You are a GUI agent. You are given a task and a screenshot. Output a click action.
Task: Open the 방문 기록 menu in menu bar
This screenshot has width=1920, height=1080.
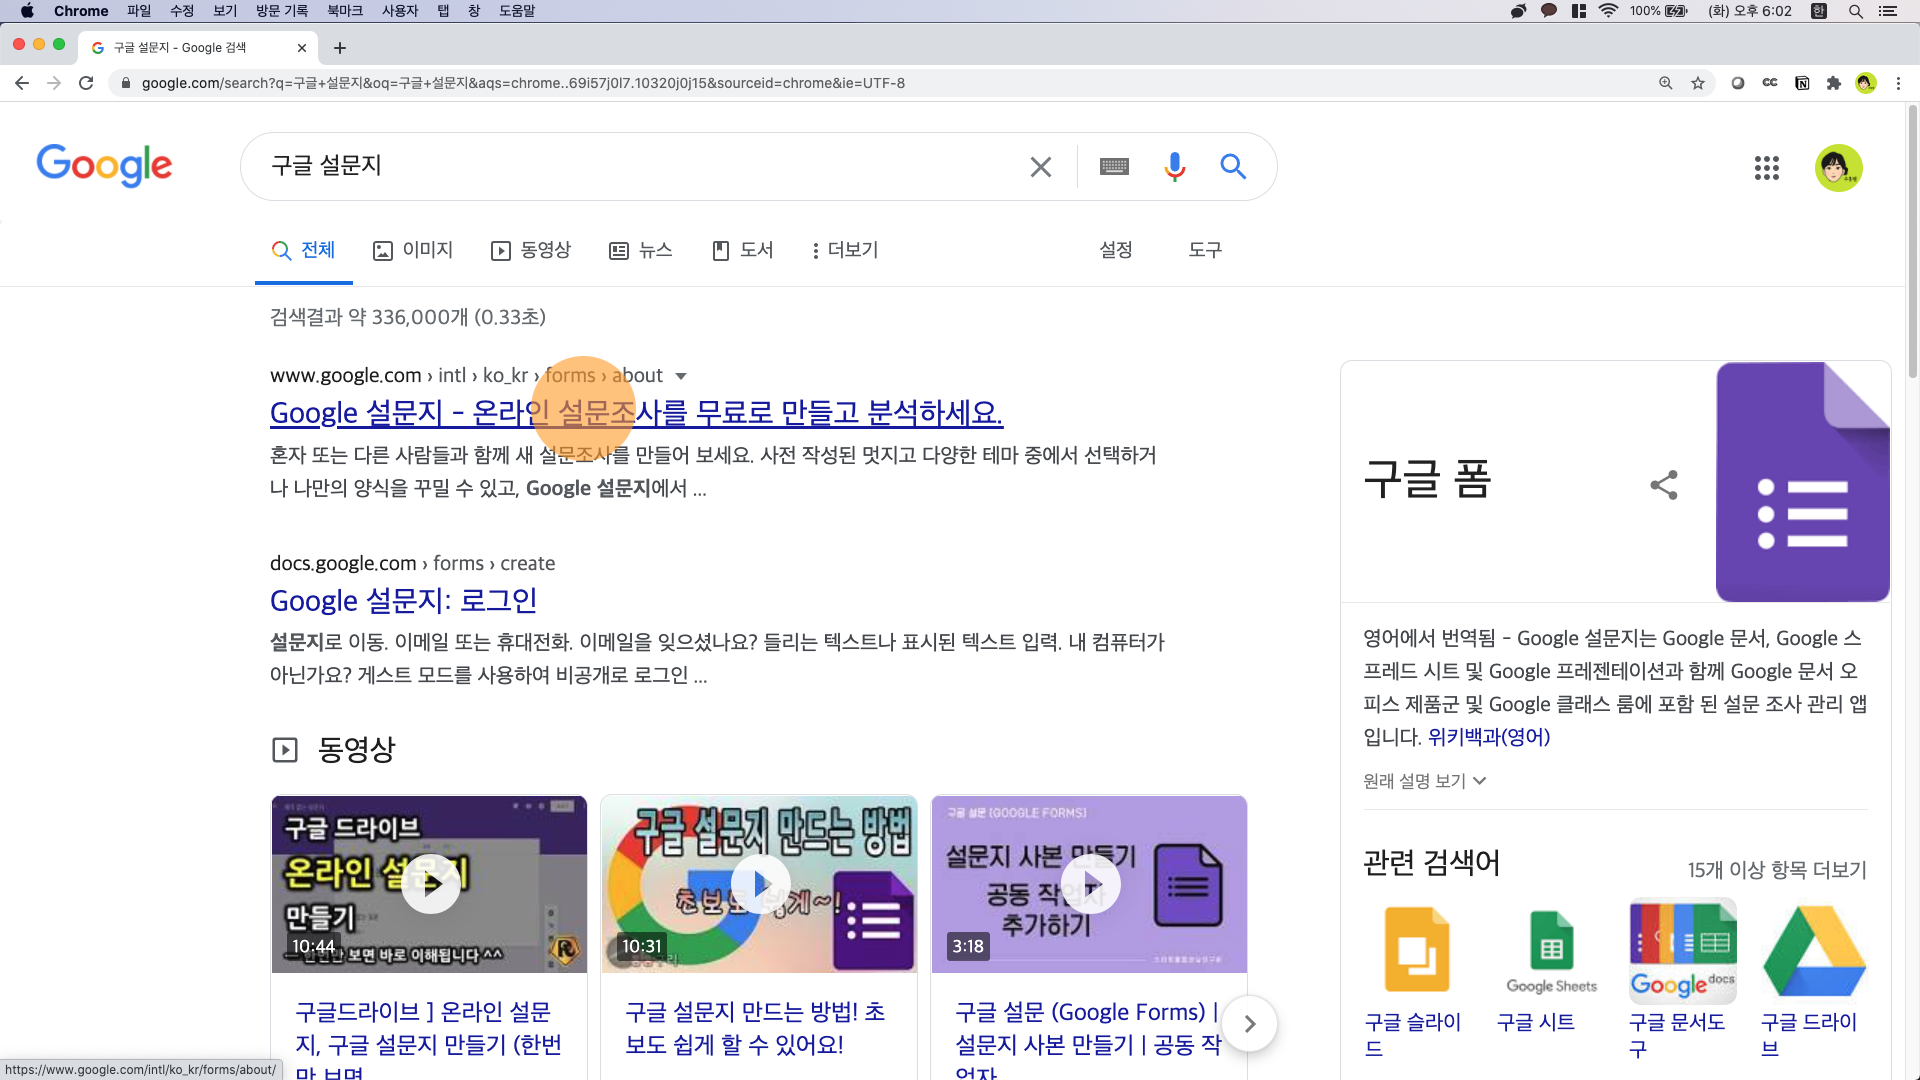[282, 11]
